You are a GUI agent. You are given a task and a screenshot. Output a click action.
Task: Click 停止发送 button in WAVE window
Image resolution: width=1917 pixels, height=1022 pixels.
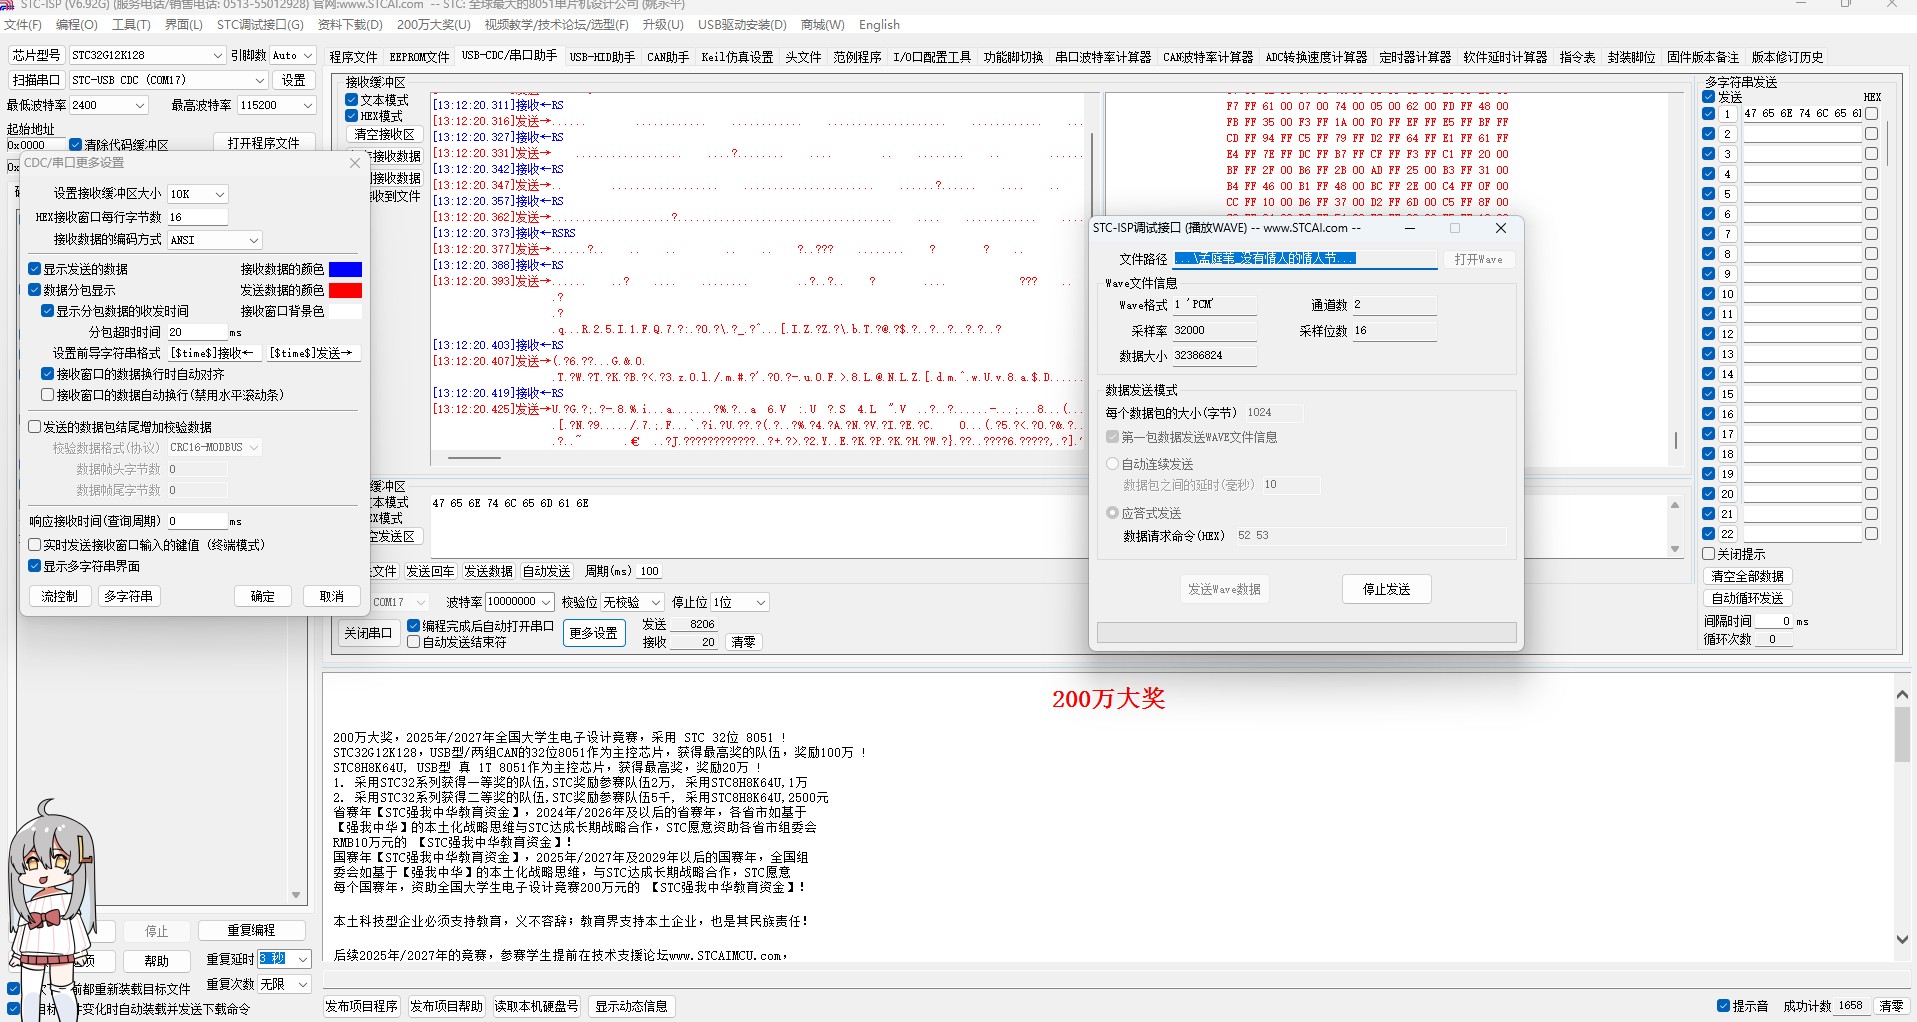tap(1386, 589)
